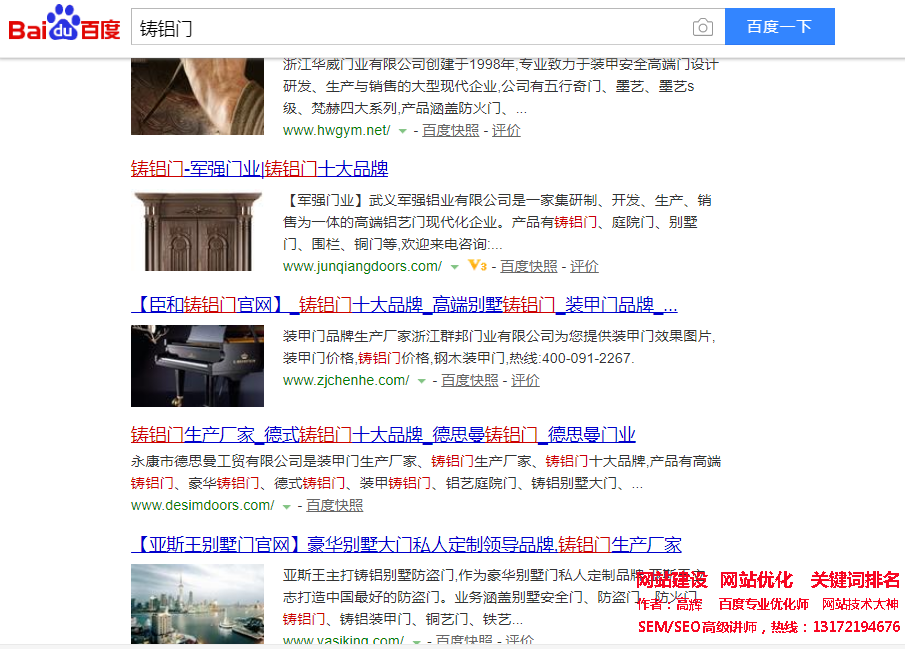Image resolution: width=905 pixels, height=649 pixels.
Task: Open 百度快照 for www.hwgym.net
Action: coord(450,131)
